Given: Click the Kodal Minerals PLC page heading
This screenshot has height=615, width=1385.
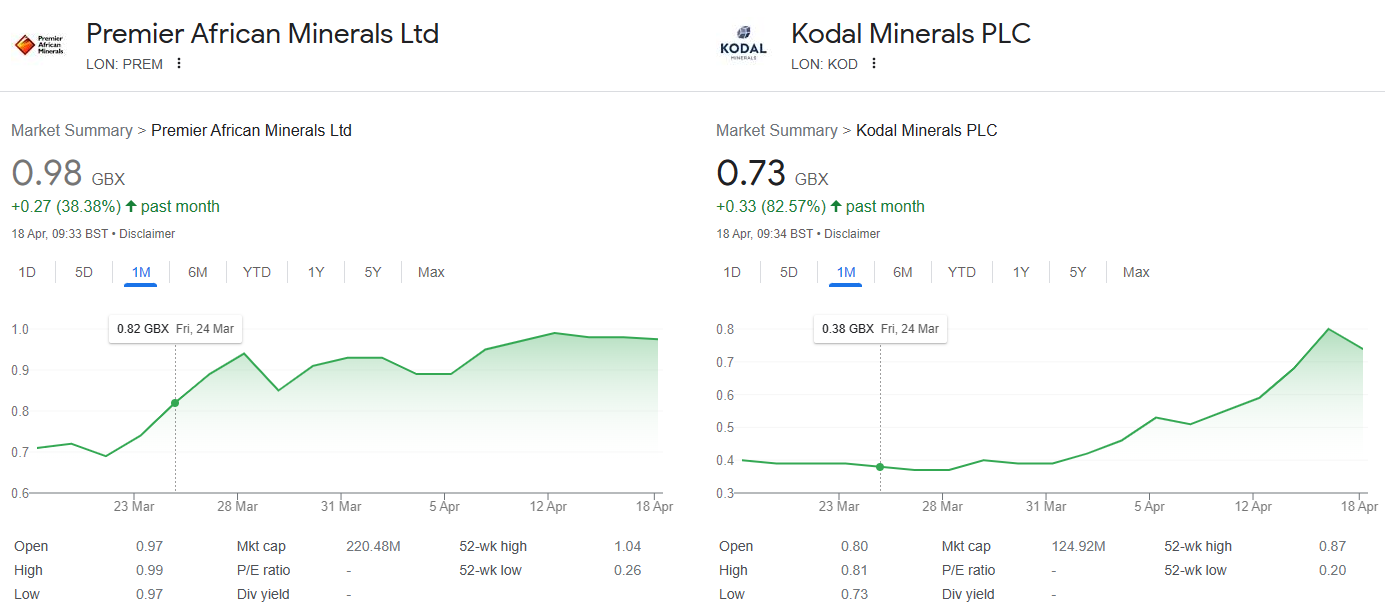Looking at the screenshot, I should [x=911, y=33].
